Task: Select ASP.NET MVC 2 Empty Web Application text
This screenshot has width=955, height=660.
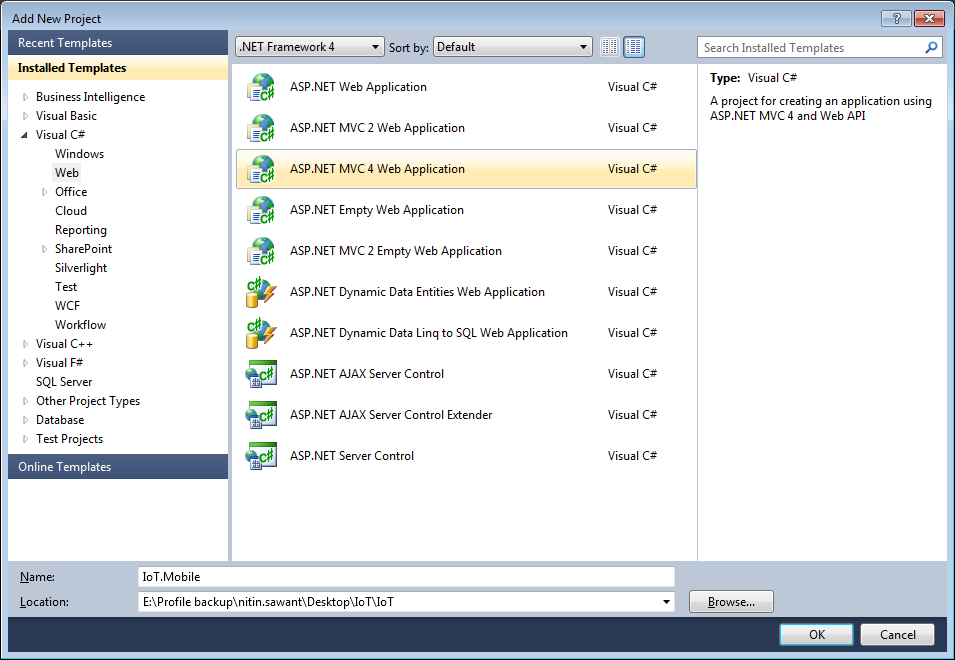Action: [x=396, y=251]
